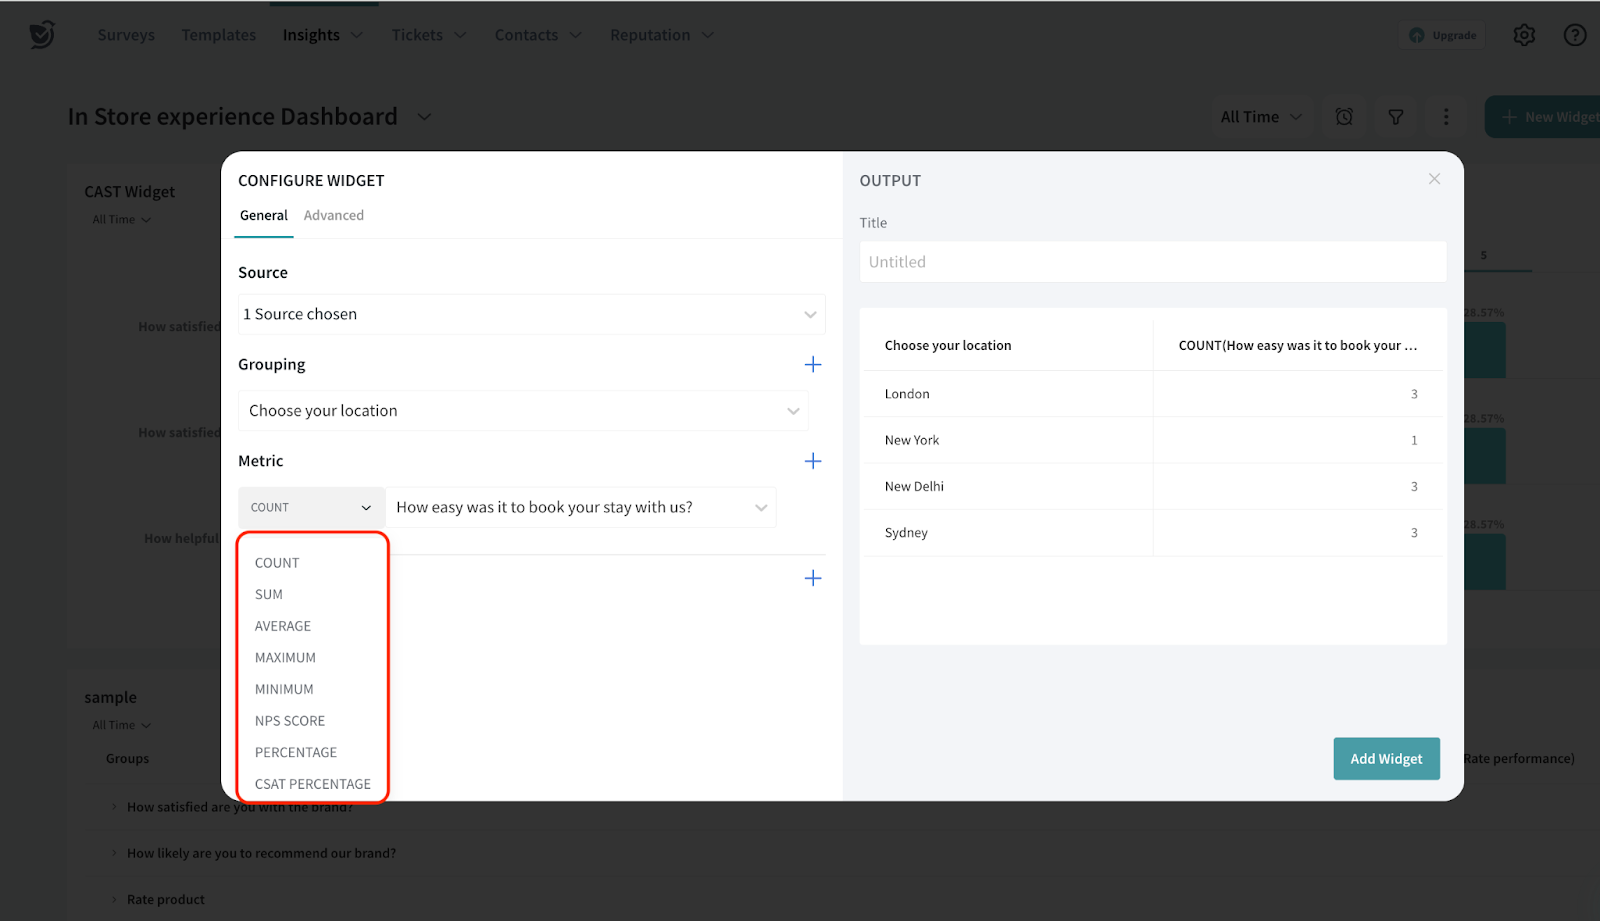Viewport: 1600px width, 921px height.
Task: Expand the Rate product row
Action: [114, 900]
